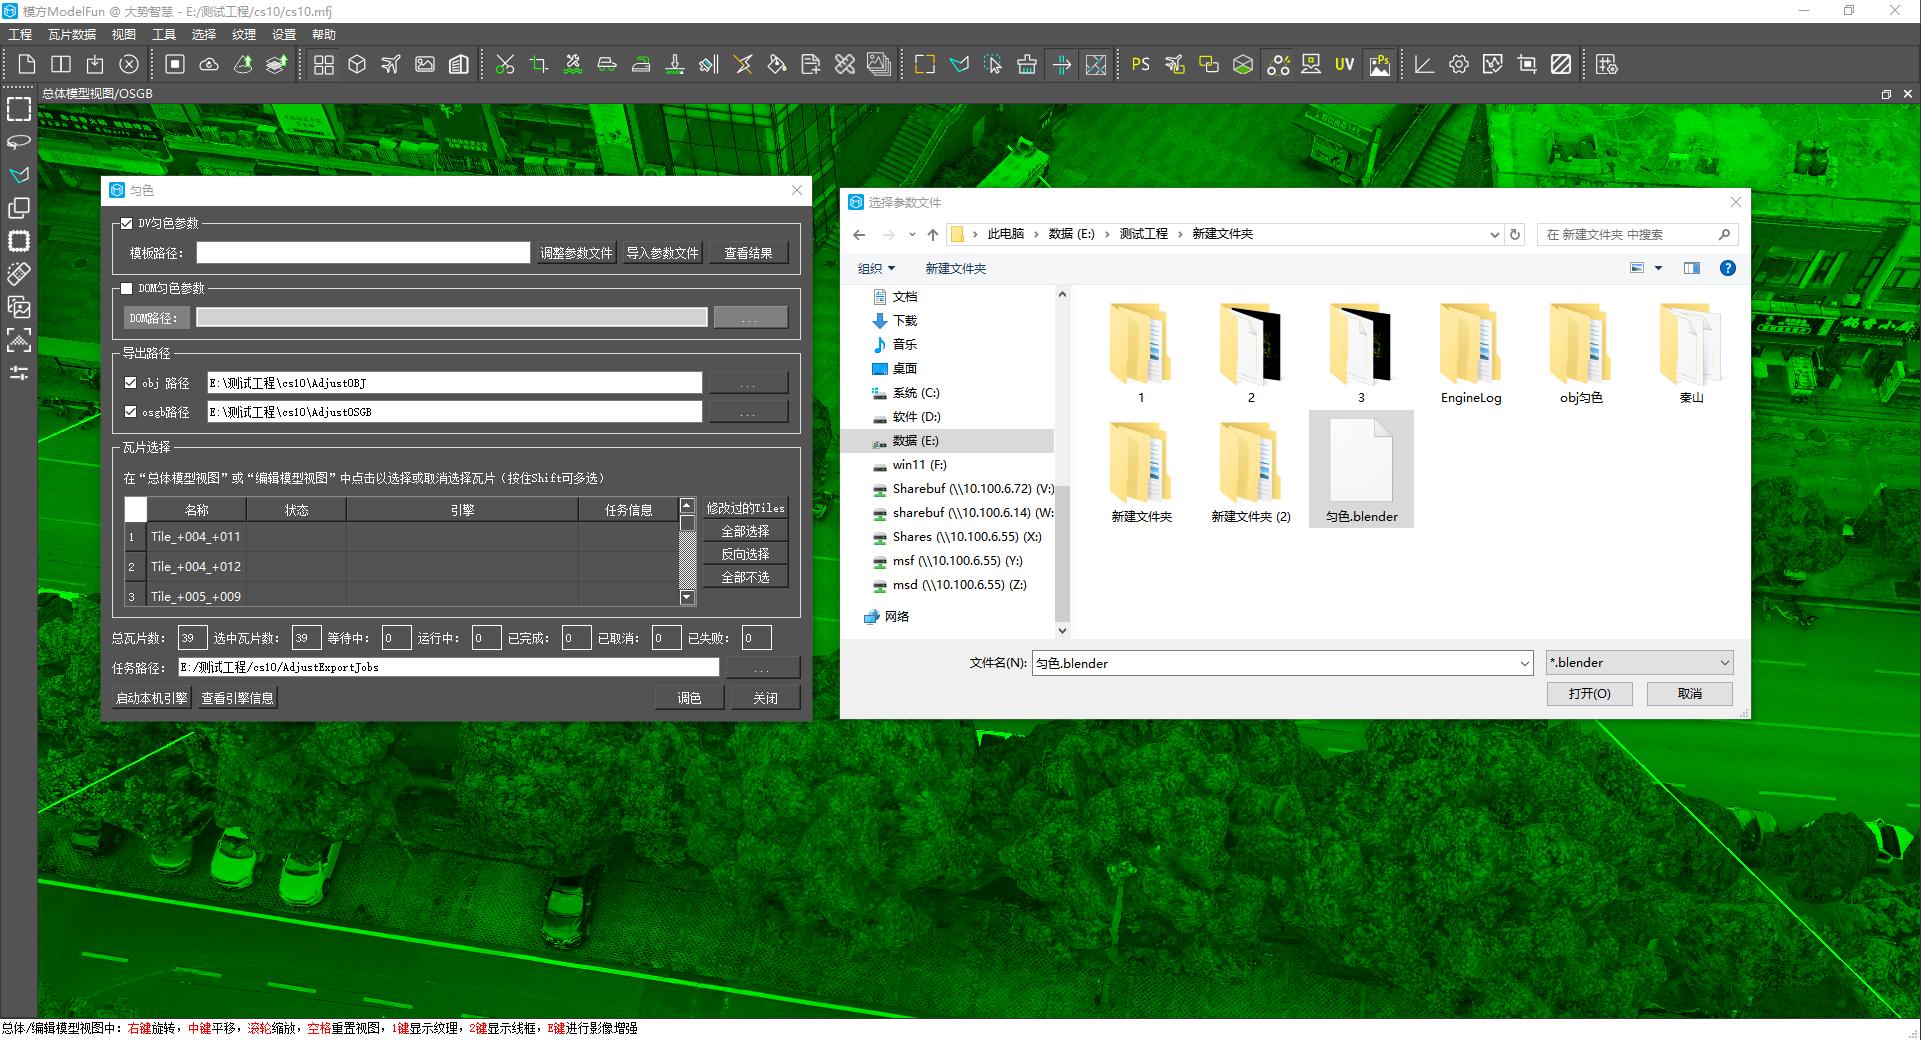Select the crop tool in toolbar
Viewport: 1921px width, 1040px height.
[539, 65]
